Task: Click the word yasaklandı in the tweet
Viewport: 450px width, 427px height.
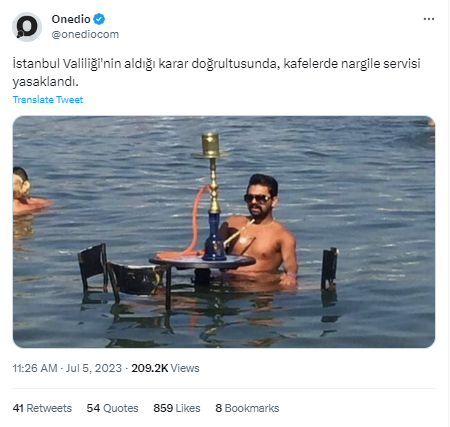Action: [x=46, y=81]
